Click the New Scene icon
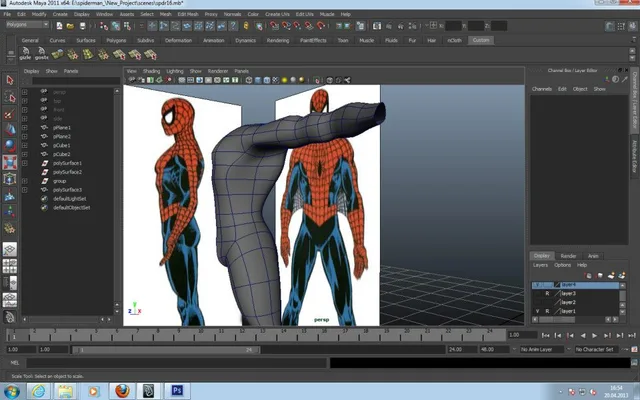The image size is (640, 400). (59, 26)
